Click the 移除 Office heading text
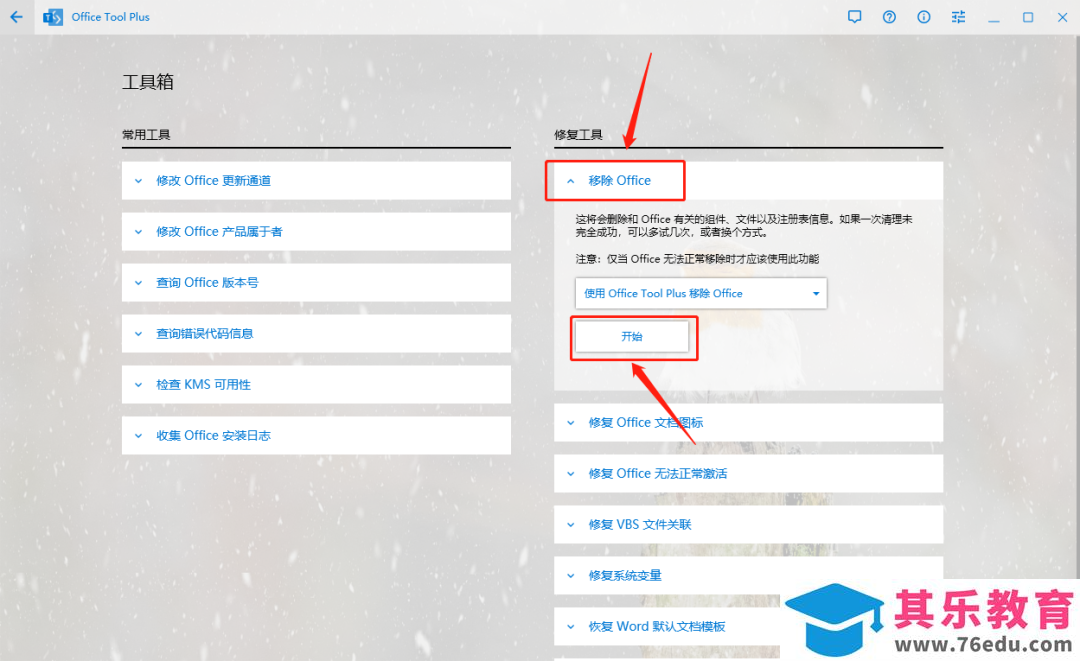The height and width of the screenshot is (661, 1080). (x=619, y=180)
